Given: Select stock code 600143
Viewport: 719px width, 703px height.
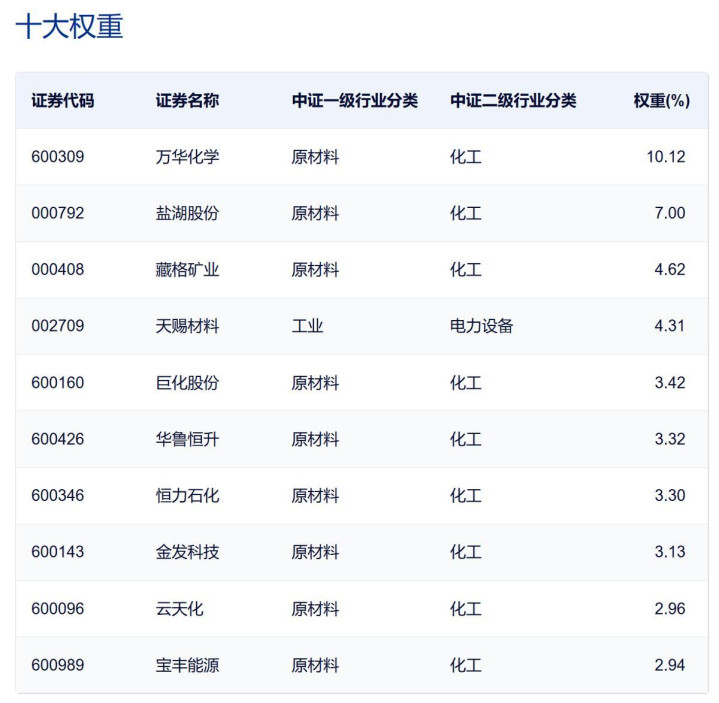Looking at the screenshot, I should [58, 552].
